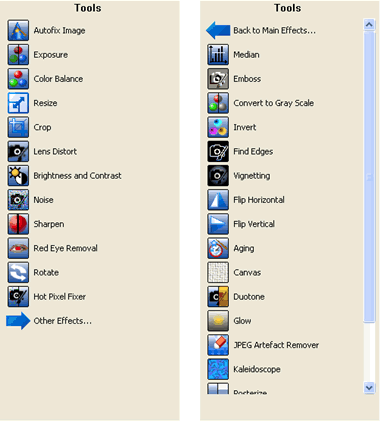Screen dimensions: 380x422
Task: Click the Back to Main Effects arrow
Action: click(218, 30)
